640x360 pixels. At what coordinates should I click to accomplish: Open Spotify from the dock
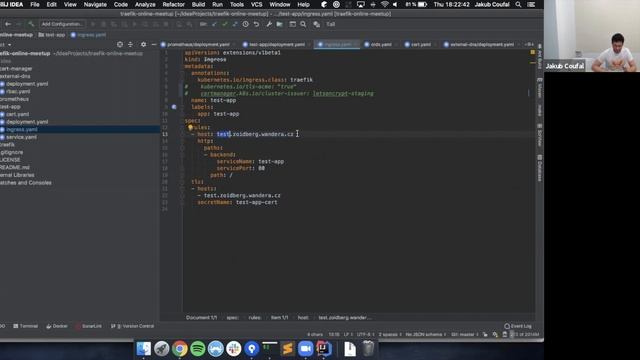198,349
